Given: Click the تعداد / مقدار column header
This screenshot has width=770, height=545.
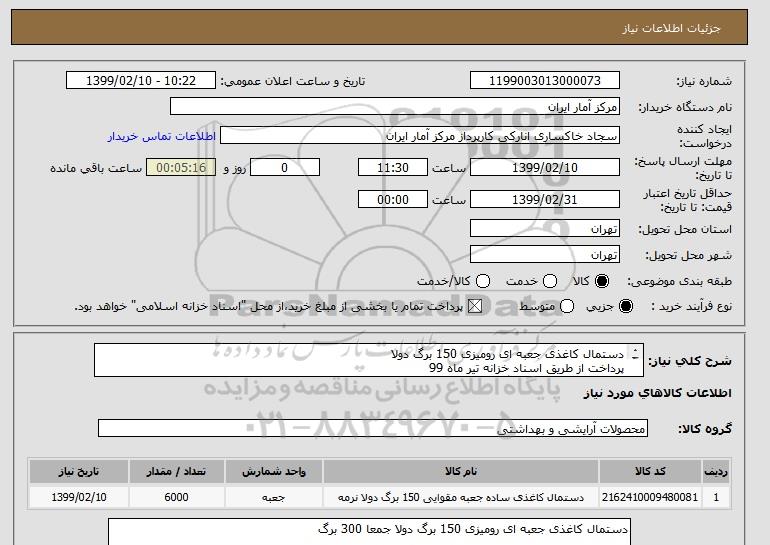Looking at the screenshot, I should [176, 471].
